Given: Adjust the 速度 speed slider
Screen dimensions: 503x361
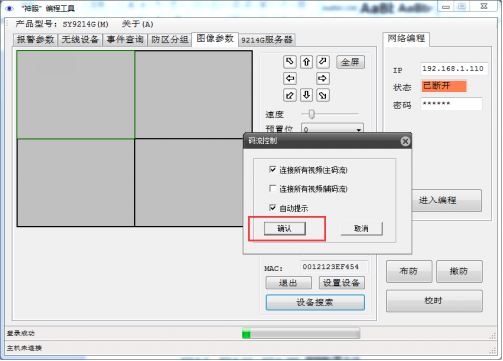Looking at the screenshot, I should (311, 114).
